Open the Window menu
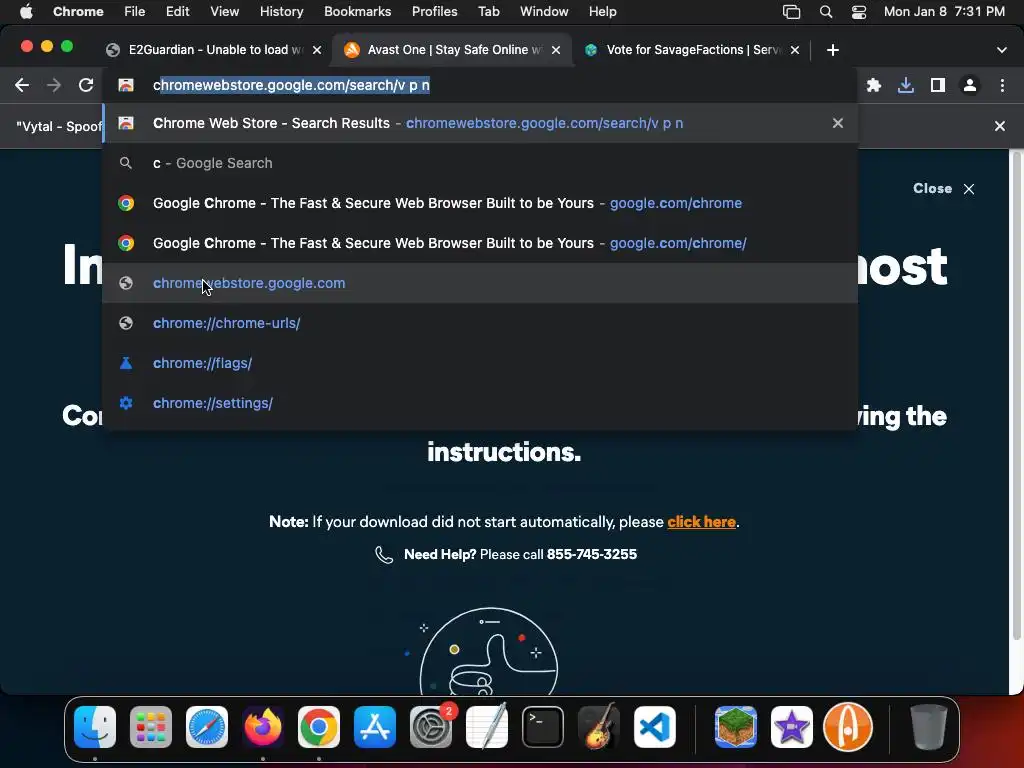 coord(544,12)
